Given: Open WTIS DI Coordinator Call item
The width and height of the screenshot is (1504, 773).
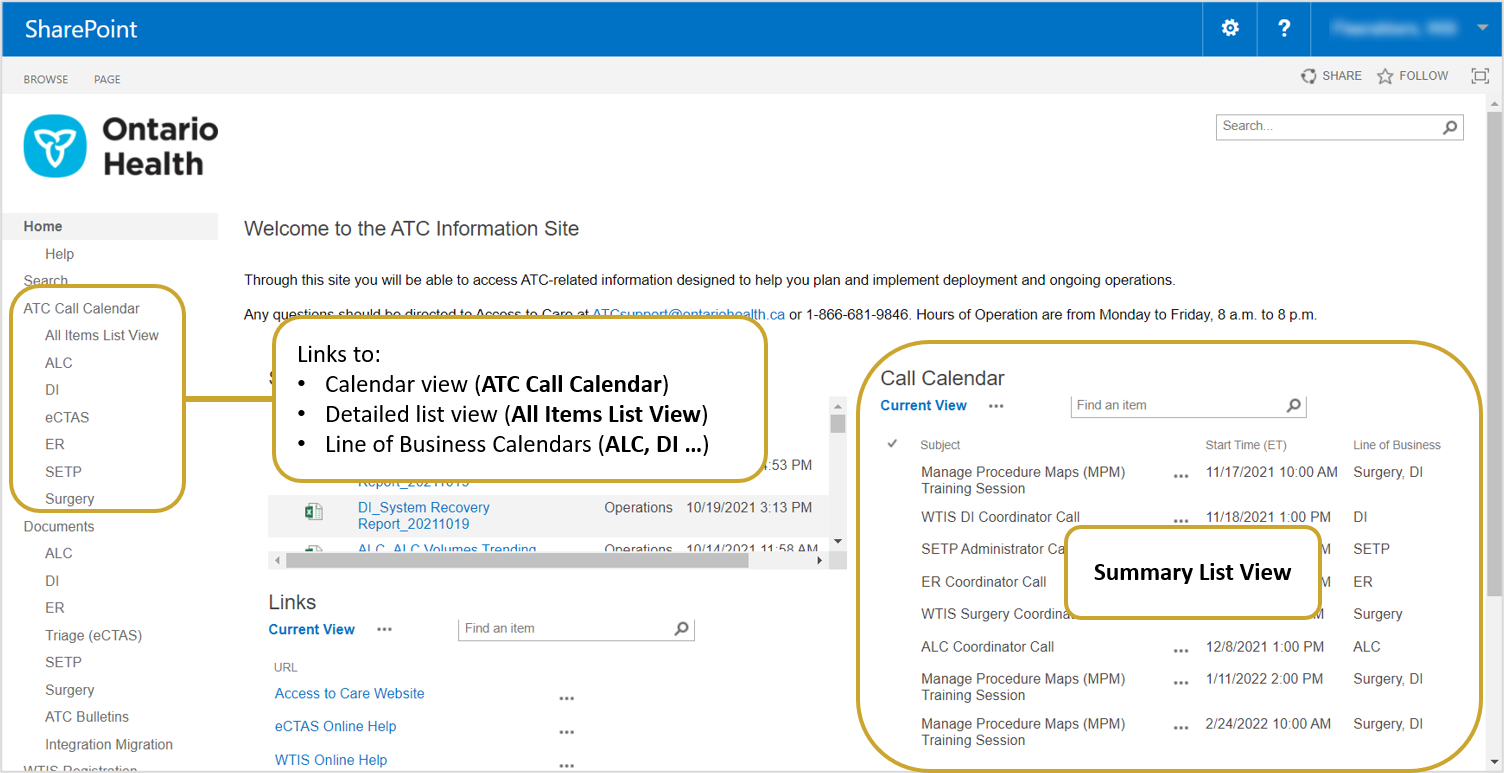Looking at the screenshot, I should coord(1000,517).
